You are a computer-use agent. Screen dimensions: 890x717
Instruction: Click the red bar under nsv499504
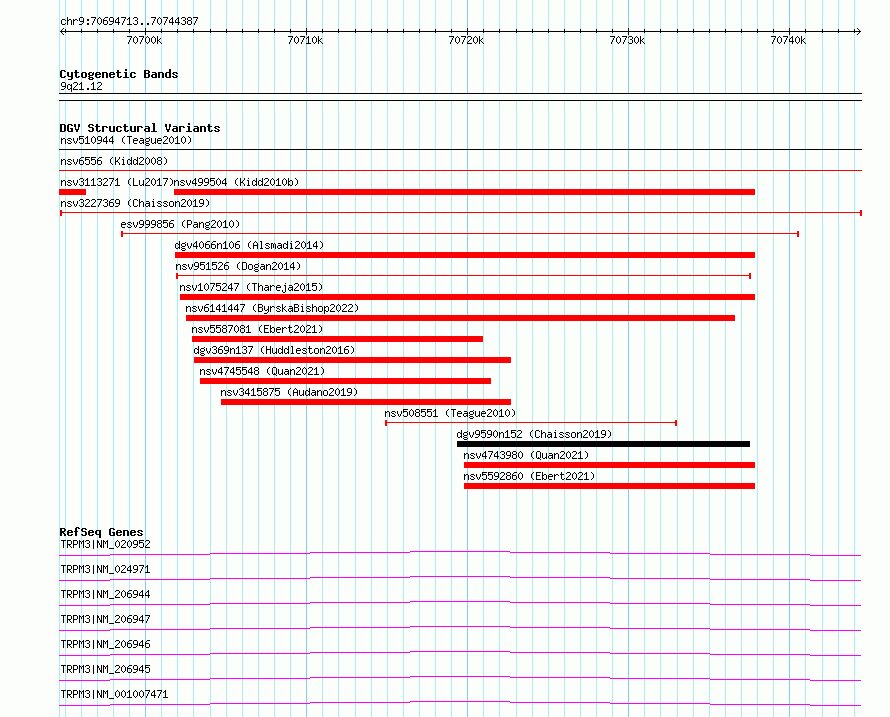coord(464,192)
